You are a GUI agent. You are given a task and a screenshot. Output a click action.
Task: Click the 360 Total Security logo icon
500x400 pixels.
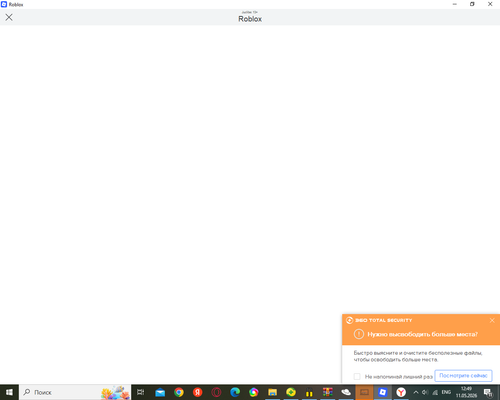pos(349,320)
